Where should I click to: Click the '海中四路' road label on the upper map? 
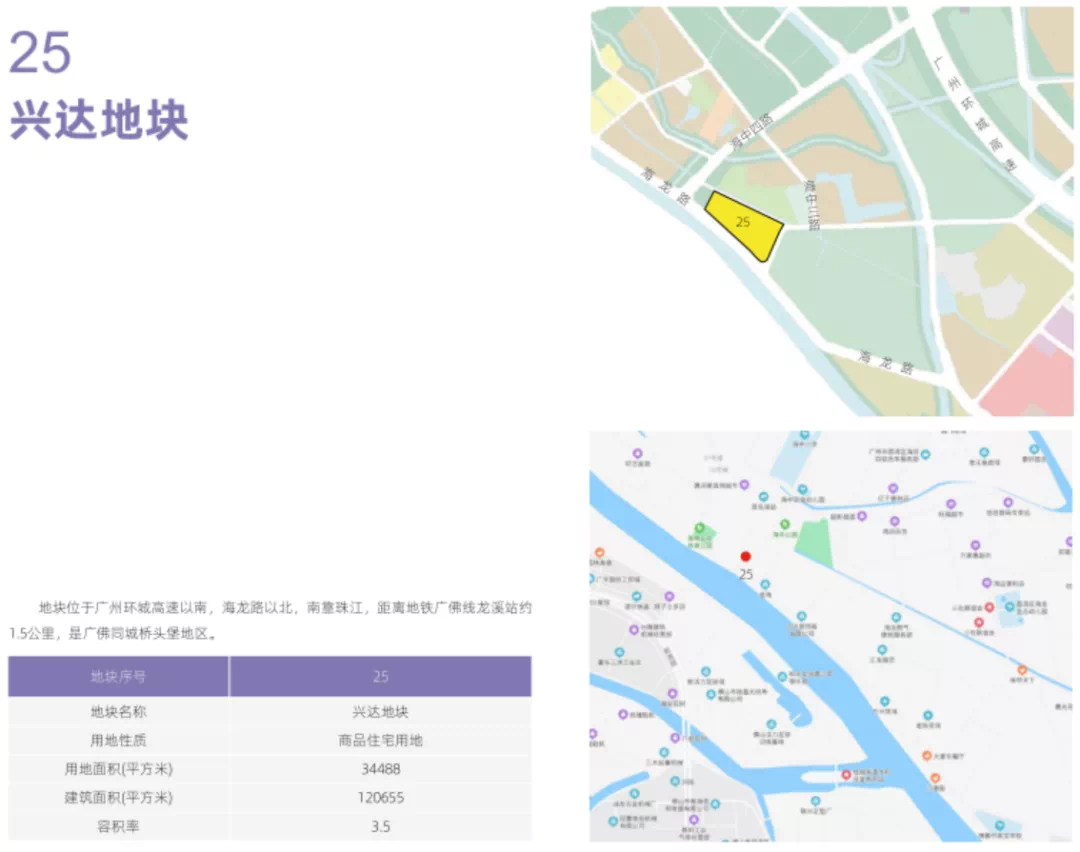click(751, 130)
